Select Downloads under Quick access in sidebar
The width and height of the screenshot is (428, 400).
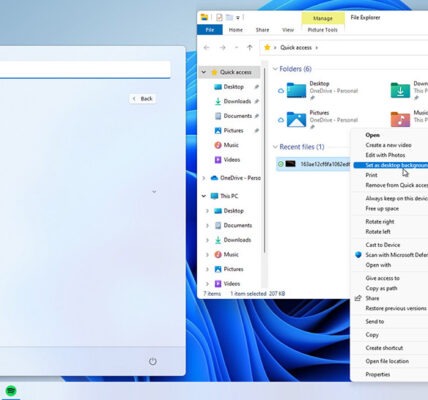point(237,101)
